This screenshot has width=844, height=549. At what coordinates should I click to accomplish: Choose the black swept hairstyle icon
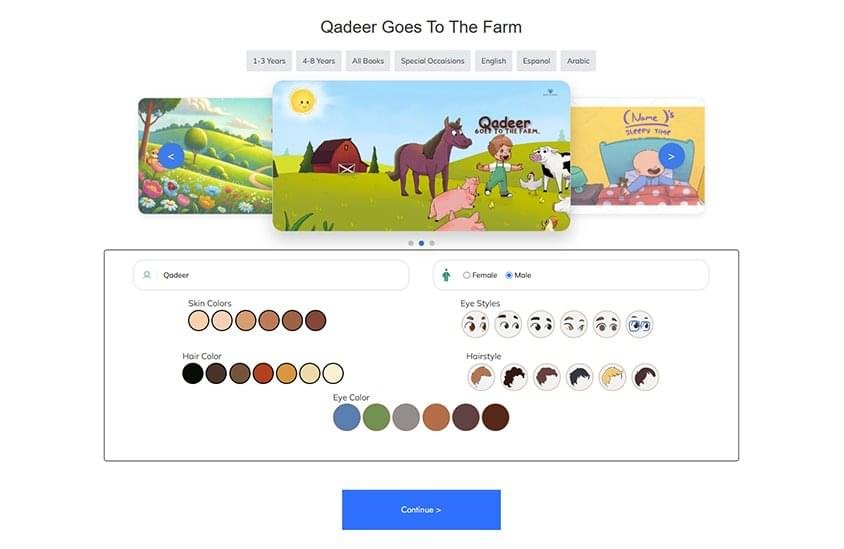pyautogui.click(x=579, y=377)
